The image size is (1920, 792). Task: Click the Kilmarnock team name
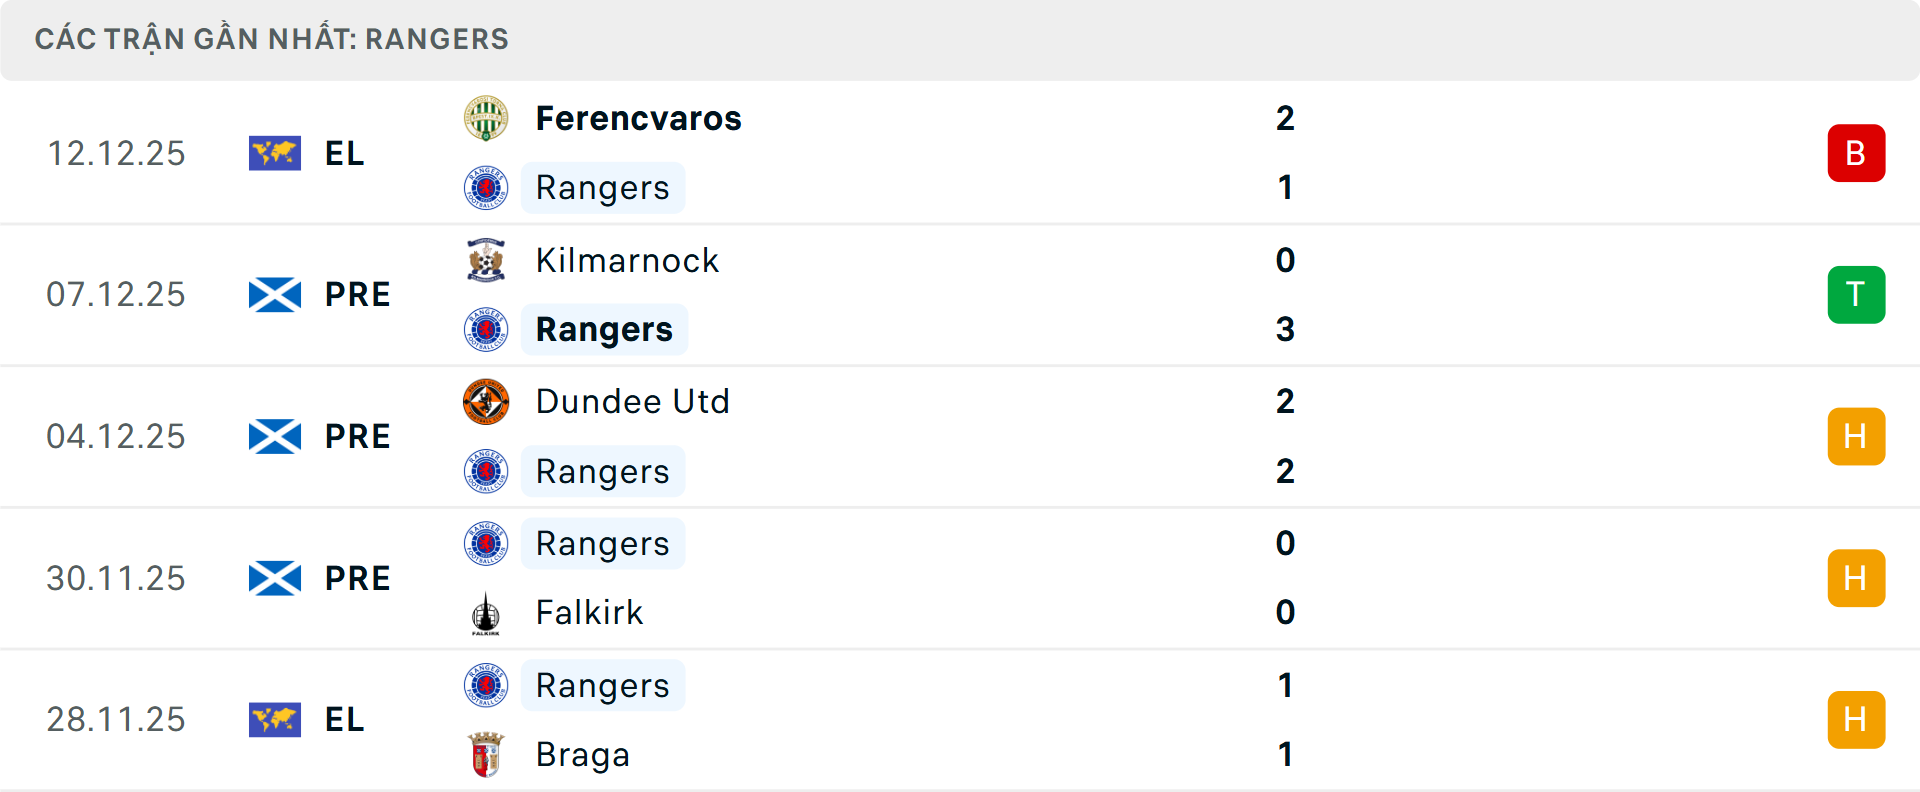[627, 260]
